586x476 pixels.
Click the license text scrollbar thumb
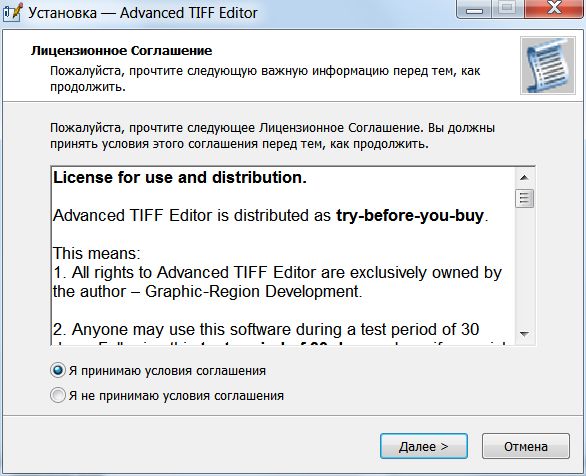tap(524, 198)
